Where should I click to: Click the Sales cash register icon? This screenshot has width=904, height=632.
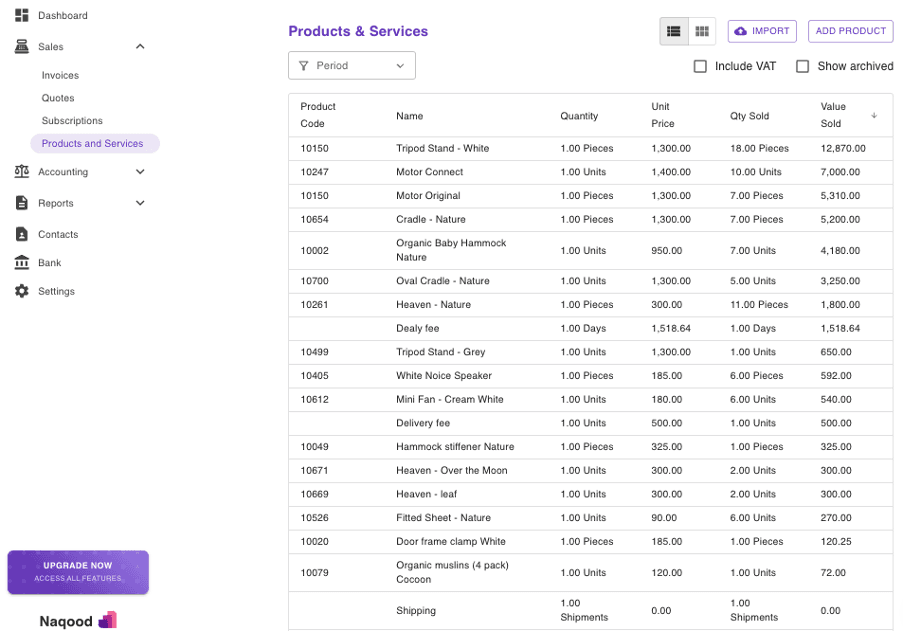click(21, 47)
